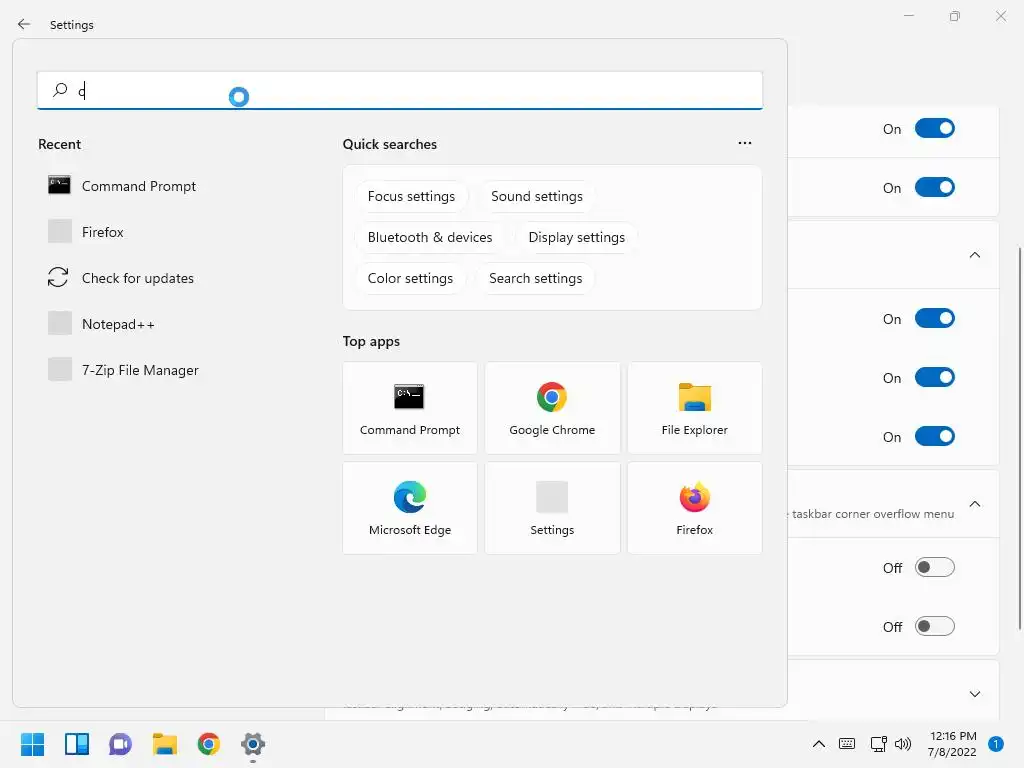
Task: Click the Focus settings quick search
Action: [411, 197]
